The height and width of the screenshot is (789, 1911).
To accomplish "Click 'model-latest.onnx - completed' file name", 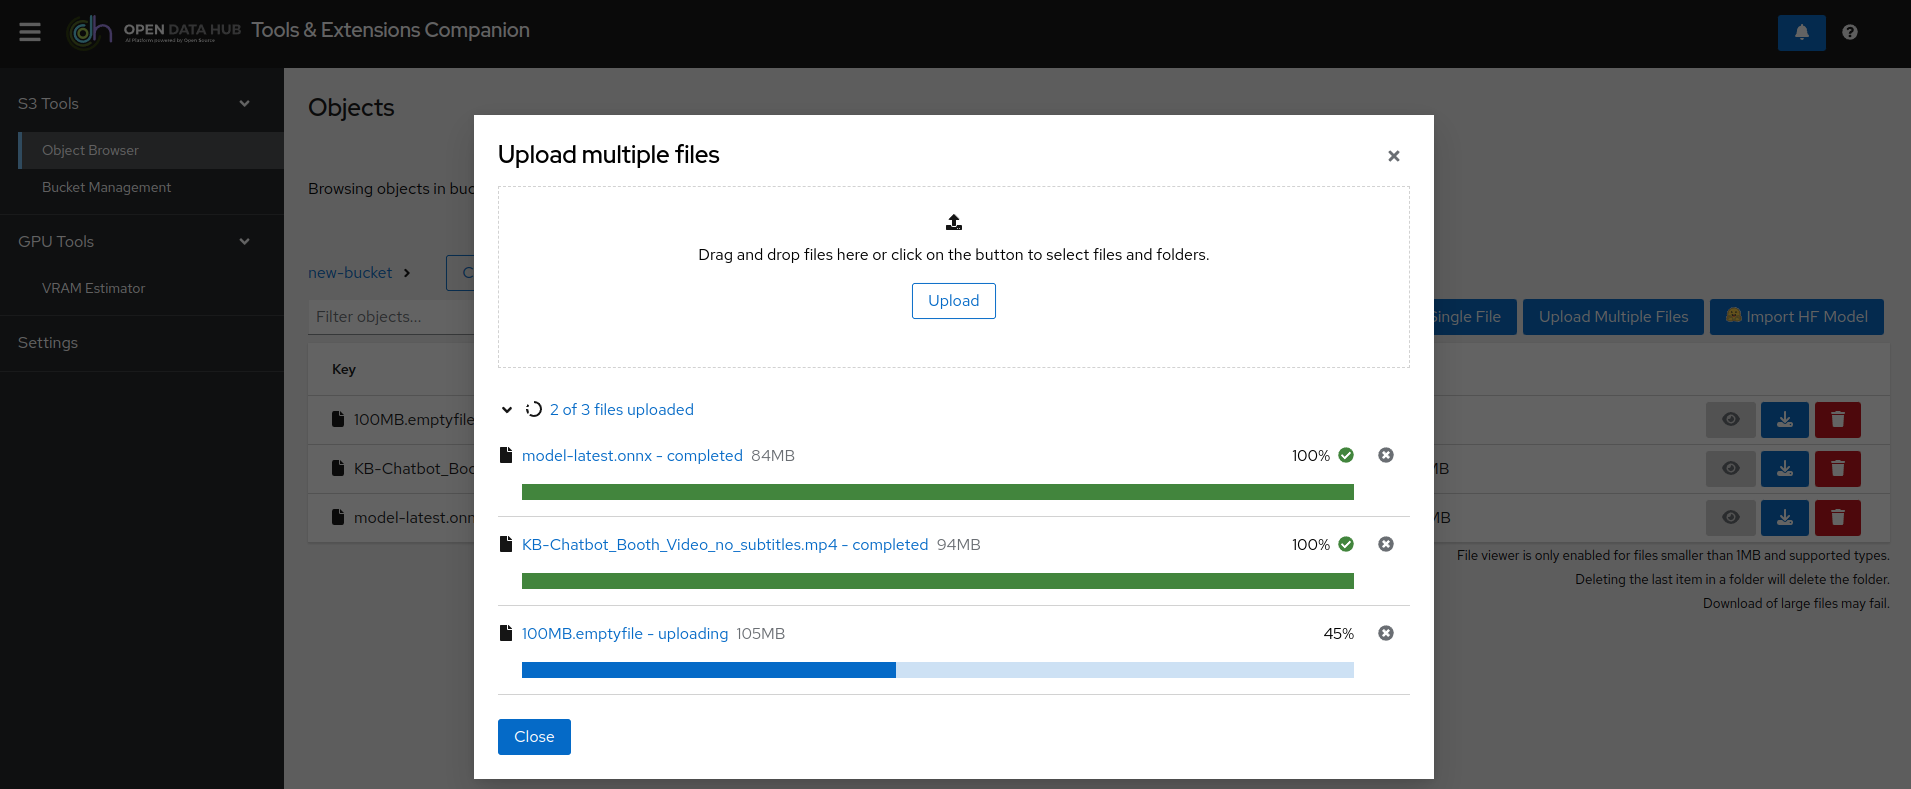I will [x=632, y=456].
